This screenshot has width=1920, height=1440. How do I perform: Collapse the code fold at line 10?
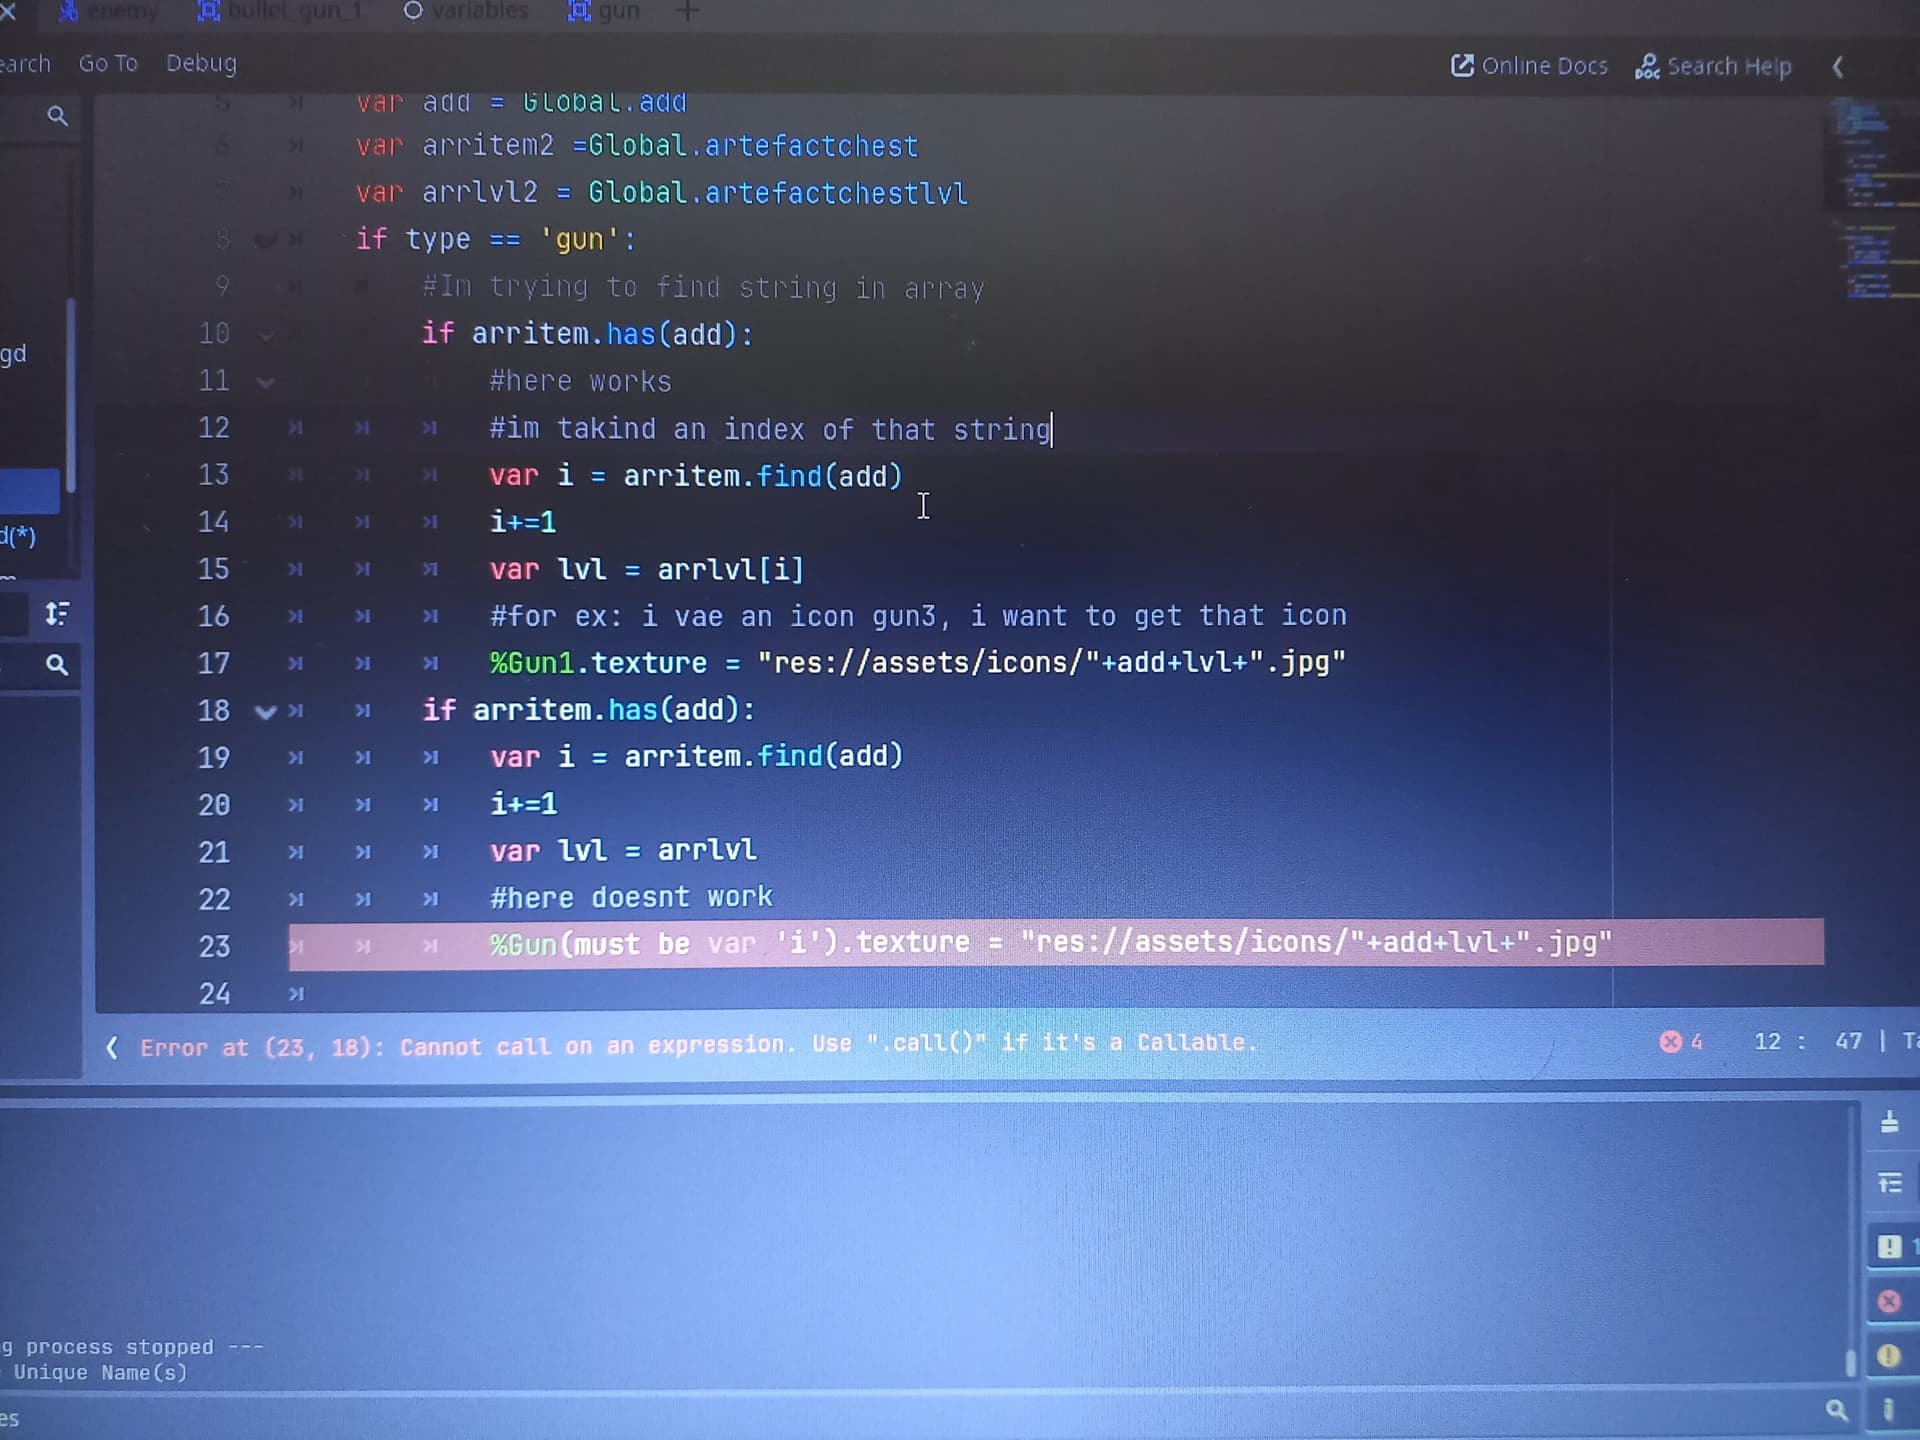tap(265, 335)
